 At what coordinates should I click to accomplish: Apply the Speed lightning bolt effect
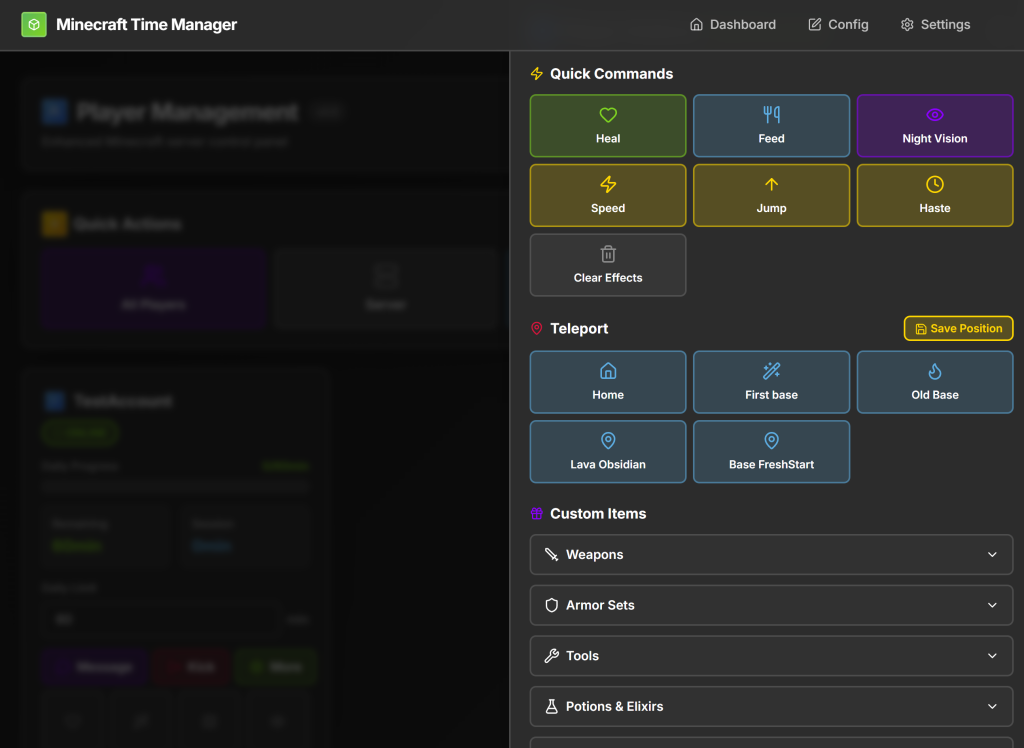[607, 184]
